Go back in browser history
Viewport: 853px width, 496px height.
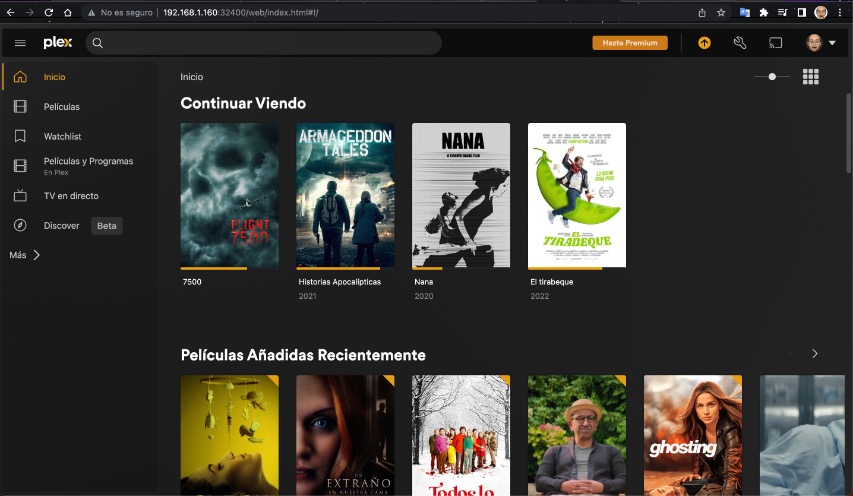10,12
